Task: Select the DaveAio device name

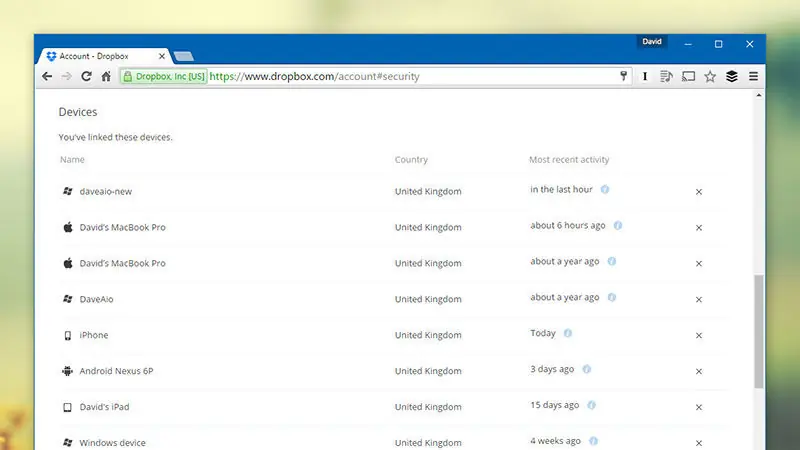Action: pos(96,299)
